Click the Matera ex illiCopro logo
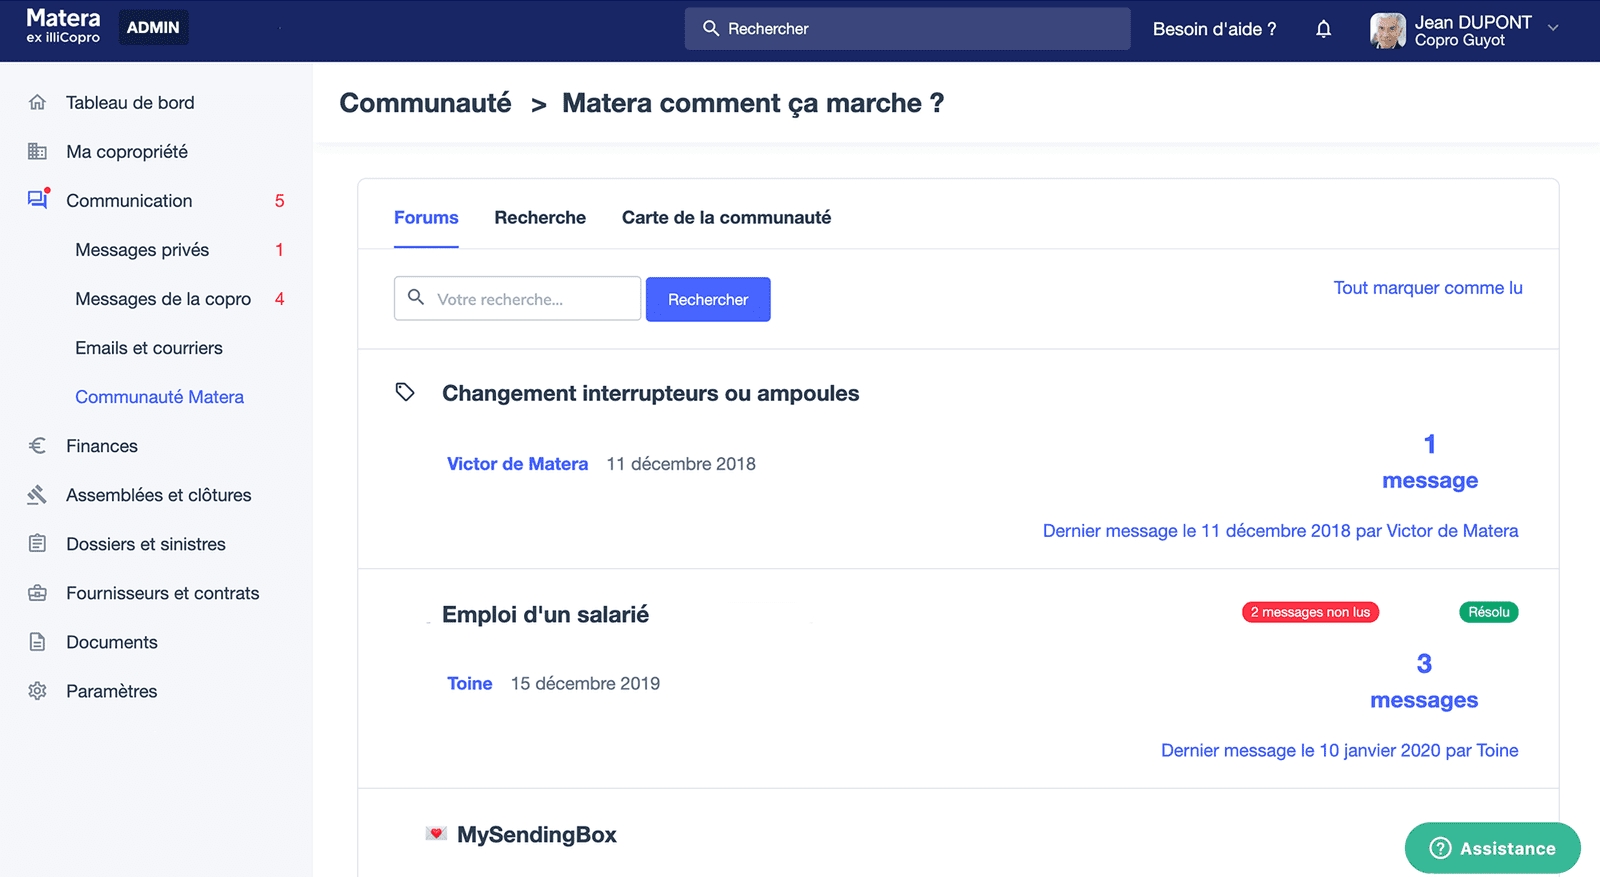Image resolution: width=1600 pixels, height=877 pixels. (x=63, y=26)
